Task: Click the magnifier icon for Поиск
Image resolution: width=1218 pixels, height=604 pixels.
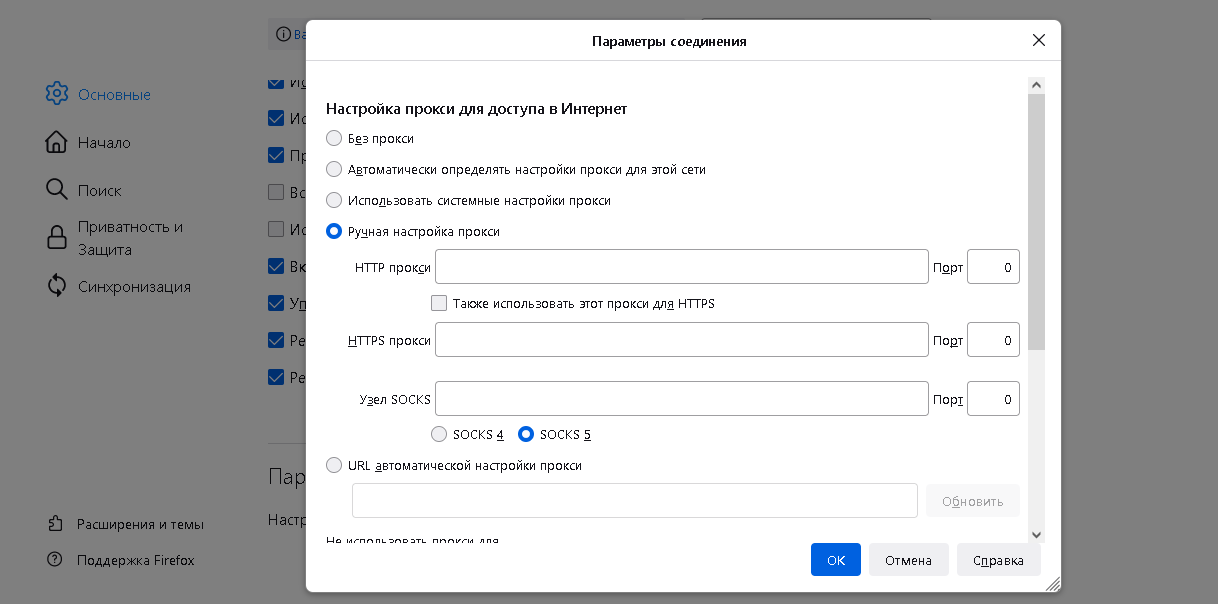Action: click(57, 190)
